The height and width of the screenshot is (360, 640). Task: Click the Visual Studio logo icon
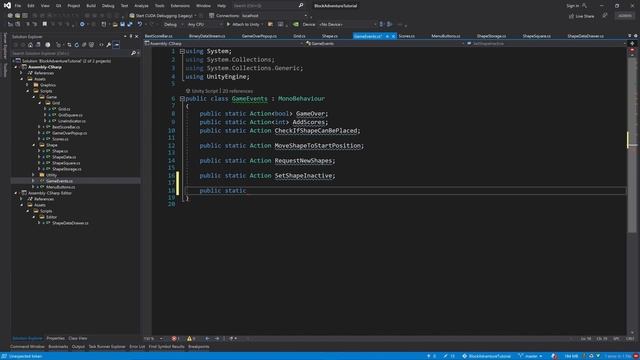[7, 6]
